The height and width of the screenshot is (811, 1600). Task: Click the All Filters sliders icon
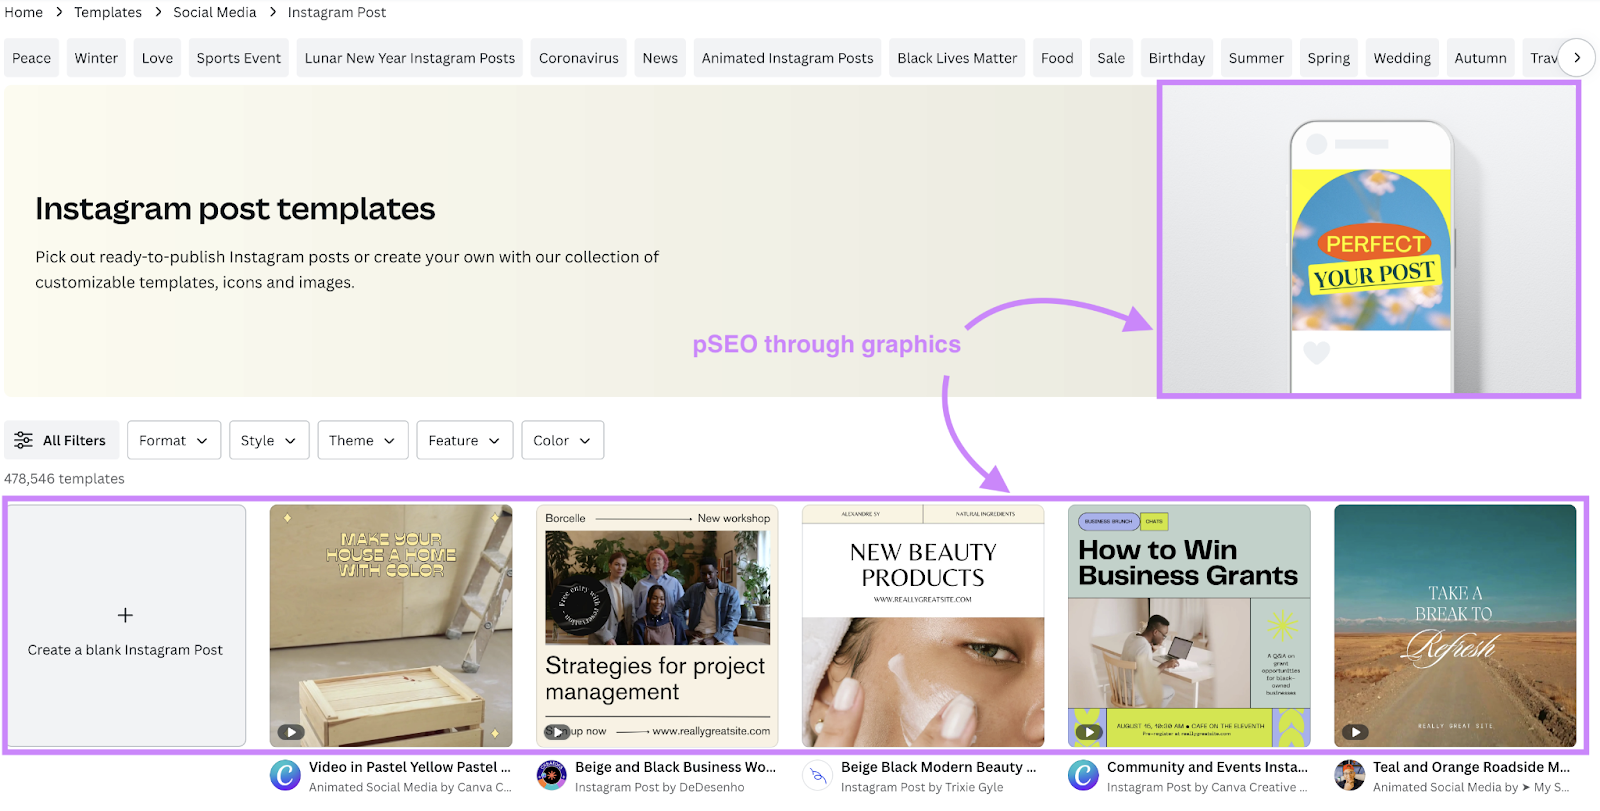(23, 440)
